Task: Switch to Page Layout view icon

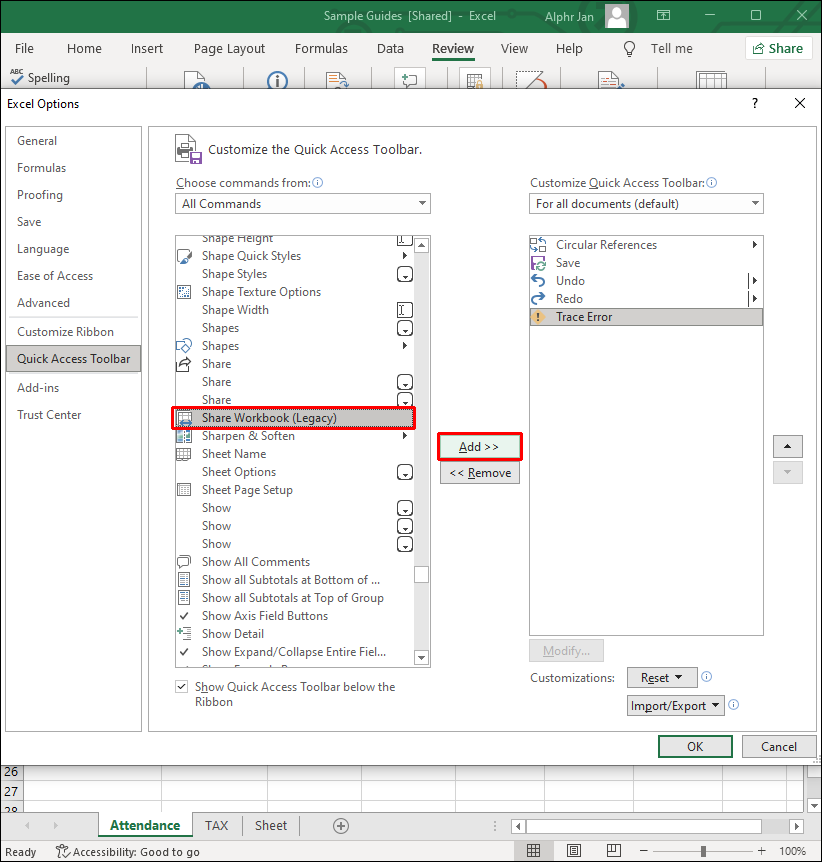Action: (x=573, y=851)
